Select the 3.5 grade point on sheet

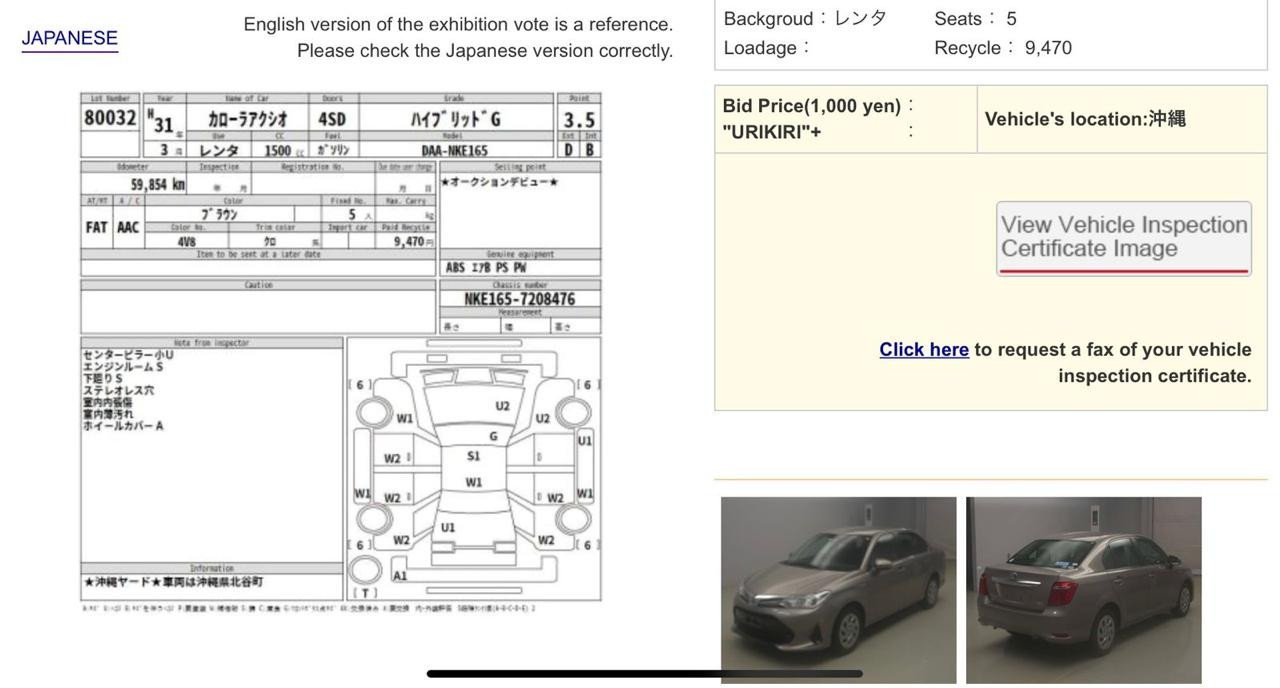(579, 120)
